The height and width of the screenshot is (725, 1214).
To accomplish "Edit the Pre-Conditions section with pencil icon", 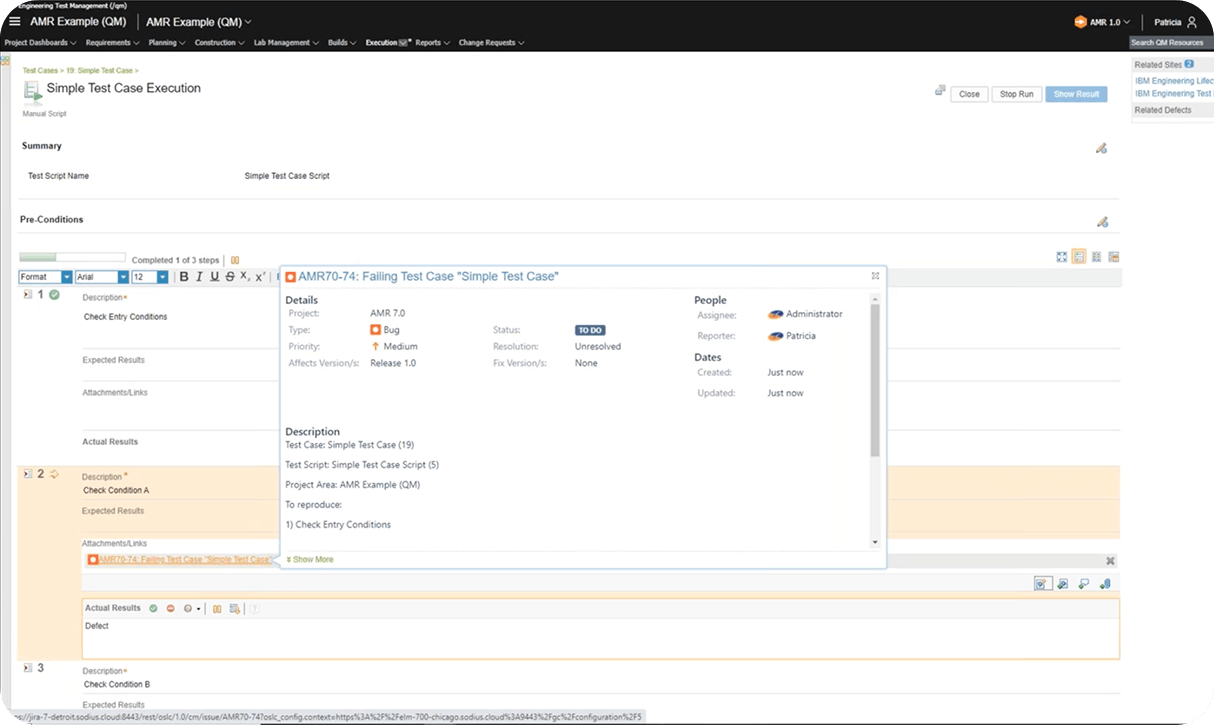I will [1102, 222].
